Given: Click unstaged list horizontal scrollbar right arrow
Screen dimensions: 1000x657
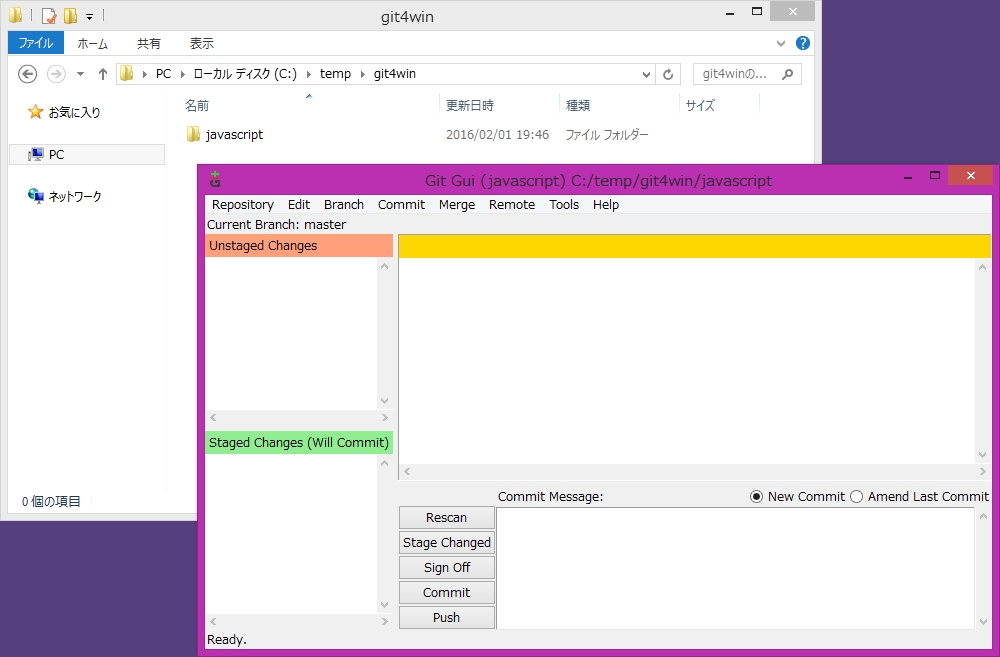Looking at the screenshot, I should (x=385, y=417).
